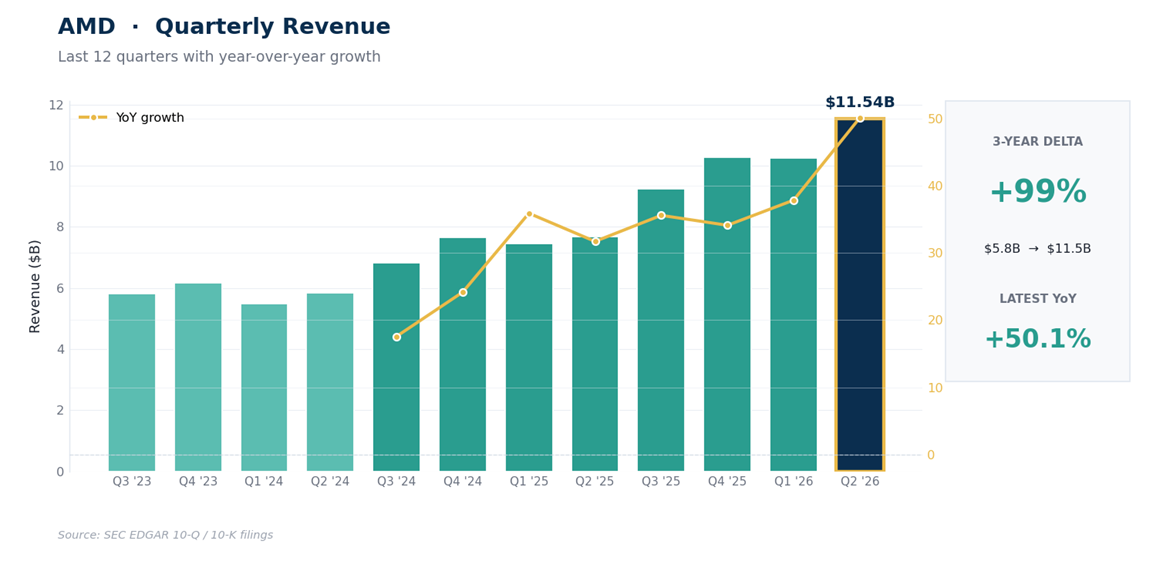The height and width of the screenshot is (561, 1153).
Task: Select the YoY line point on Q3 '25
Action: pyautogui.click(x=661, y=215)
